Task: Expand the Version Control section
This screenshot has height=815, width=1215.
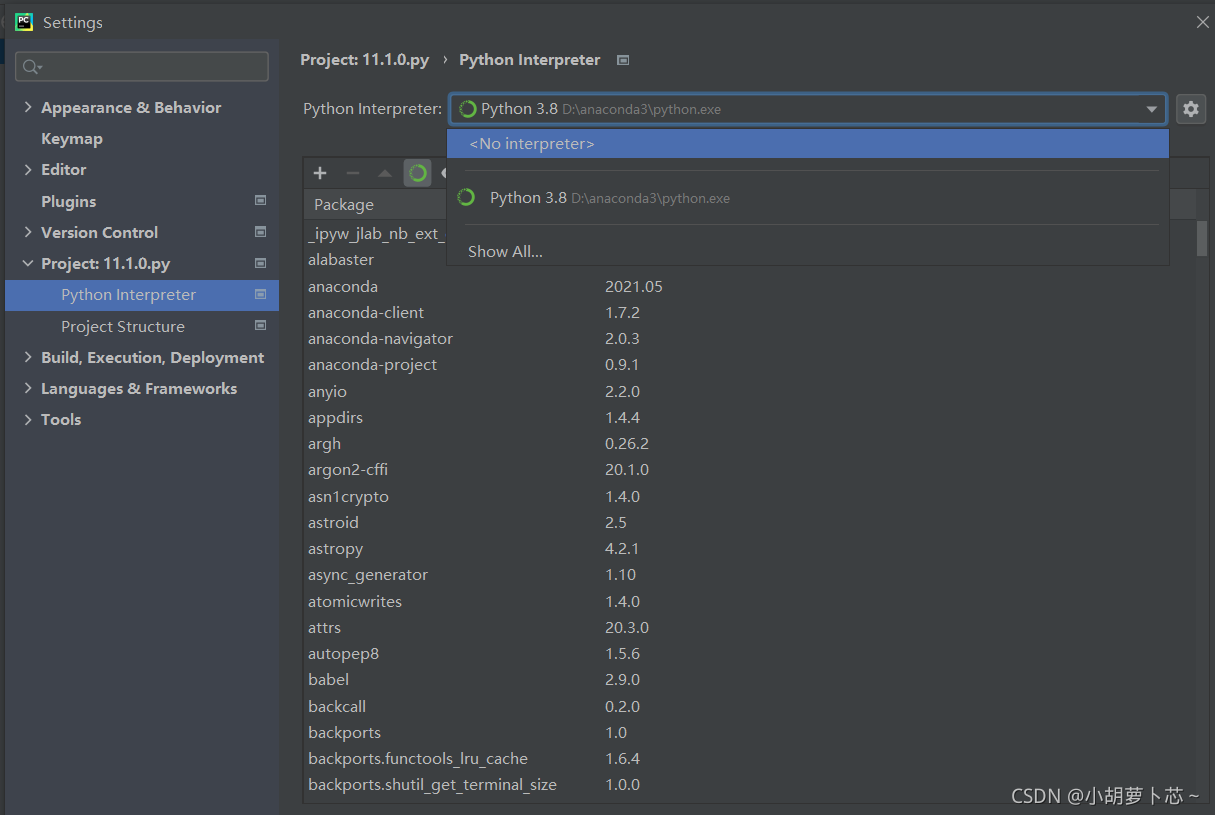Action: pyautogui.click(x=28, y=232)
